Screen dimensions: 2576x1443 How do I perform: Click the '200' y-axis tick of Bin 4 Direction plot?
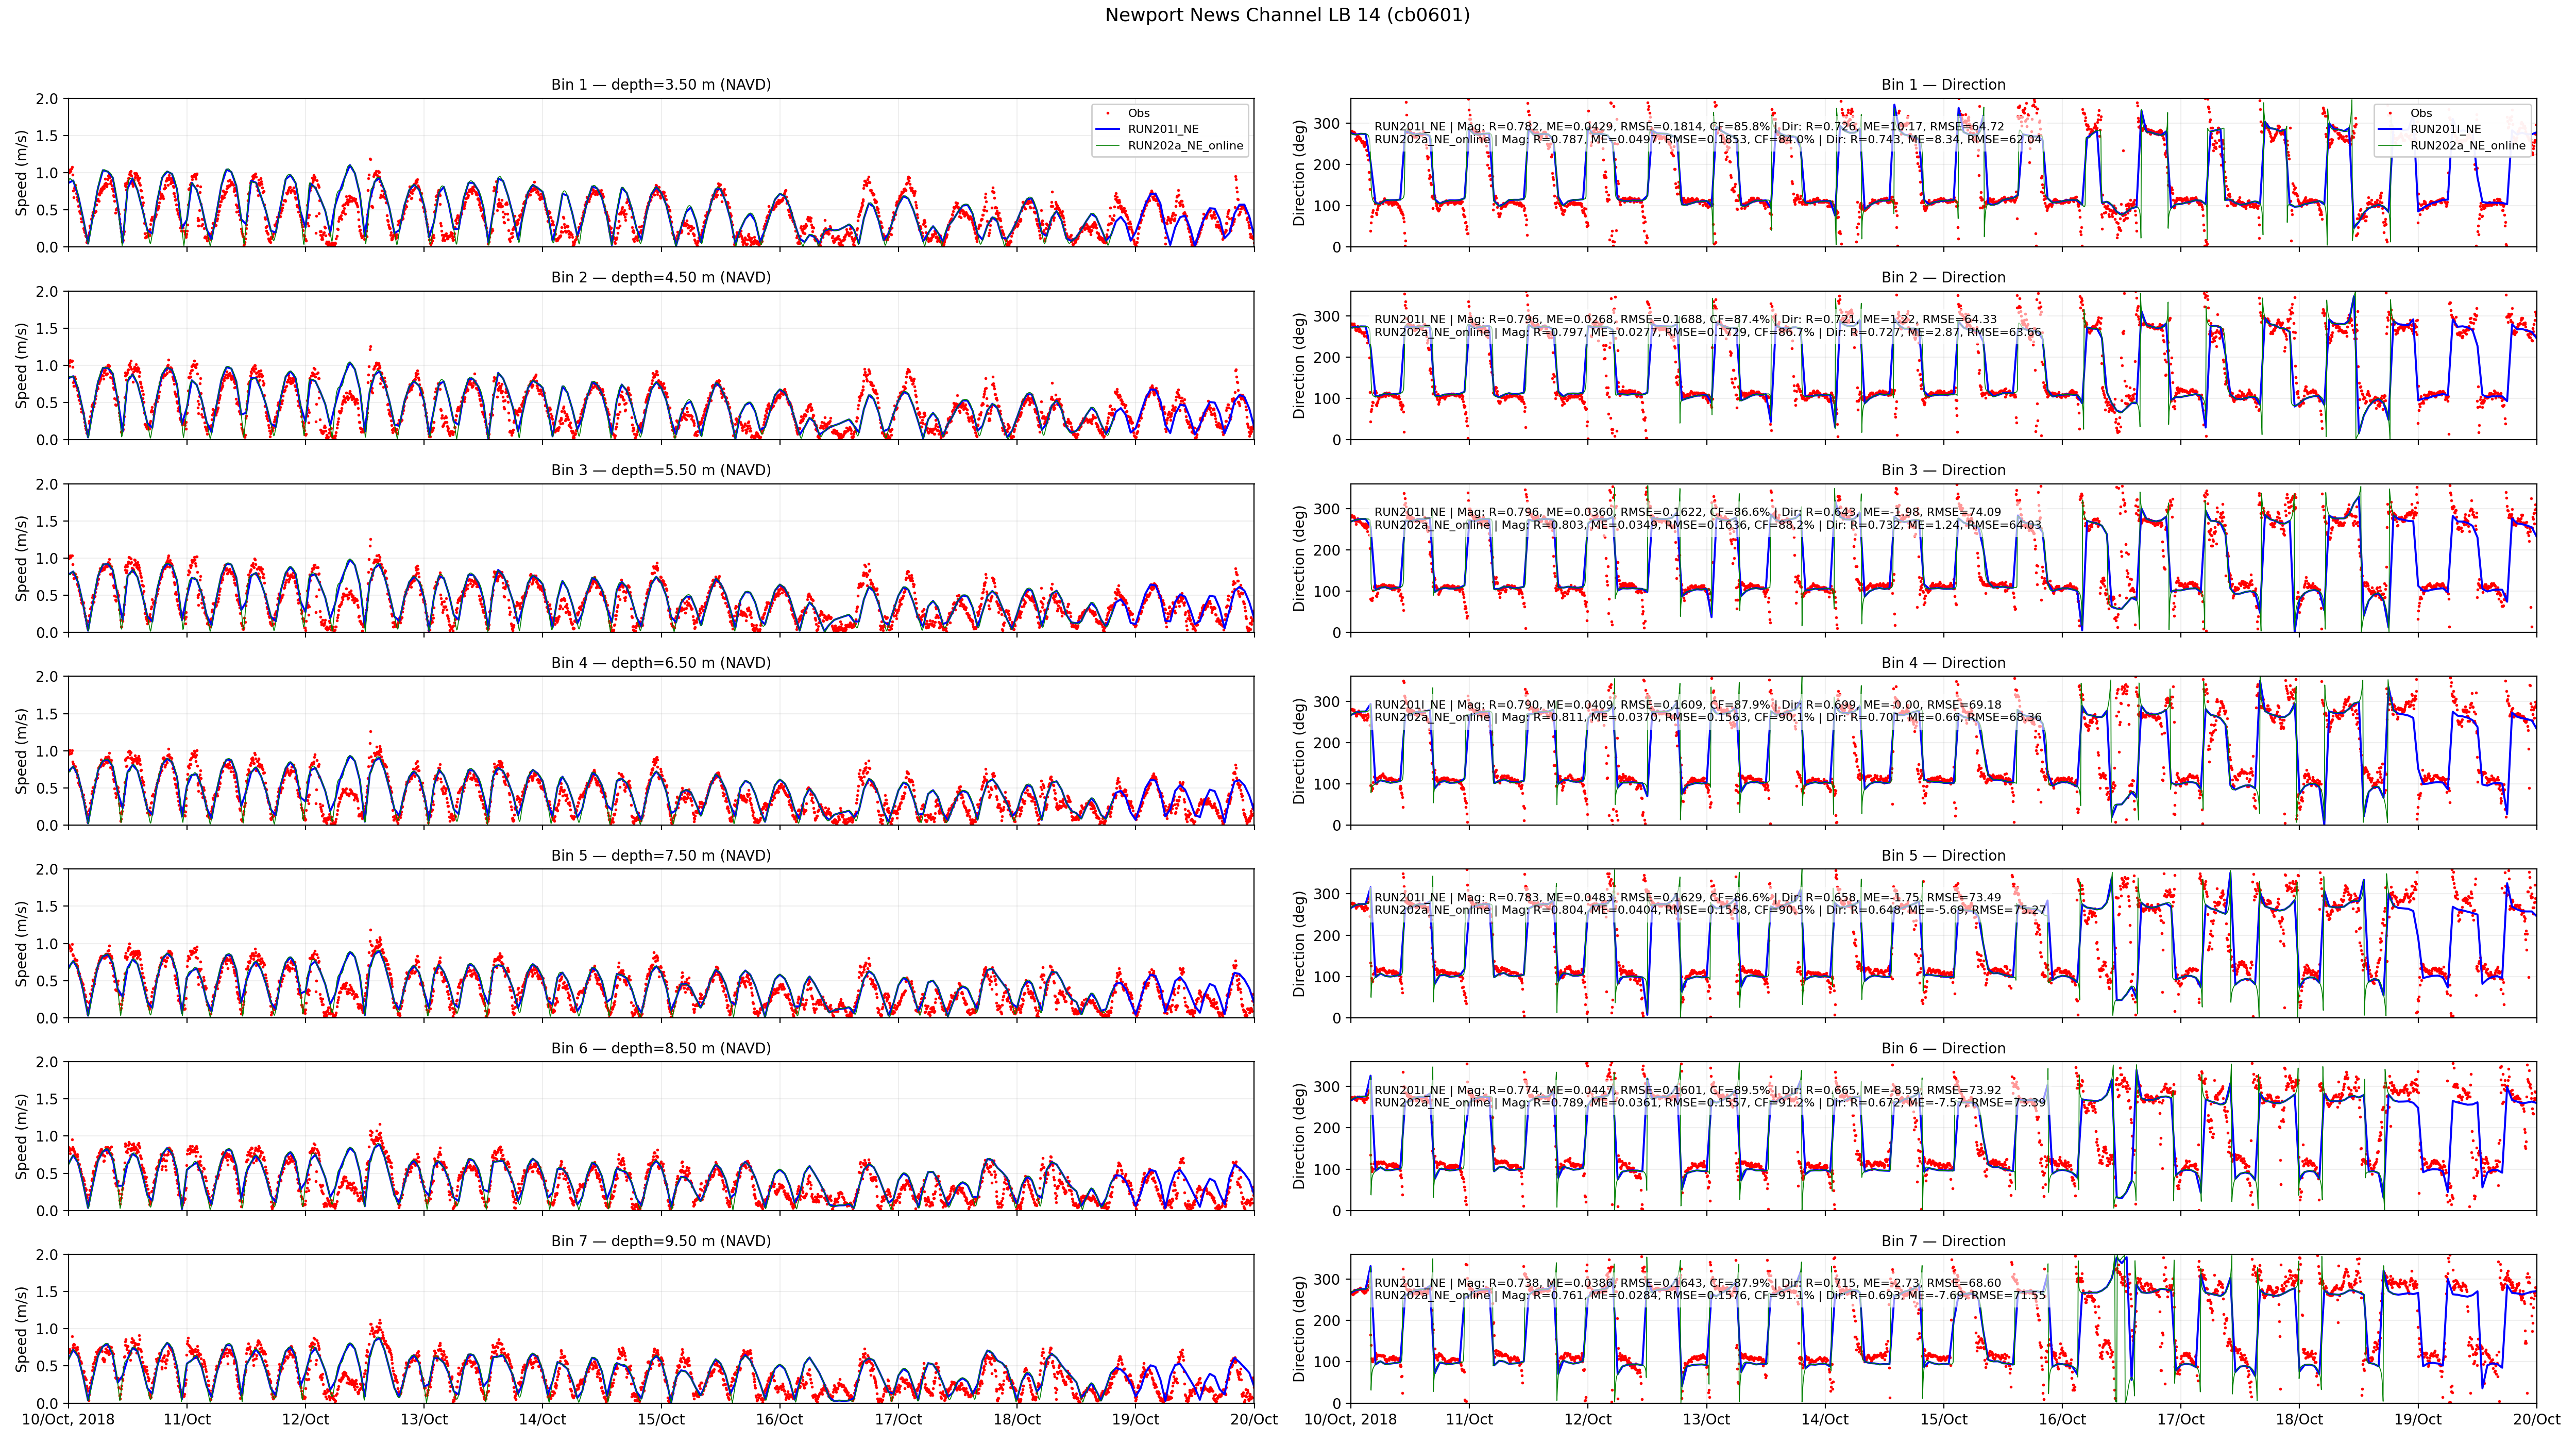[x=1327, y=743]
